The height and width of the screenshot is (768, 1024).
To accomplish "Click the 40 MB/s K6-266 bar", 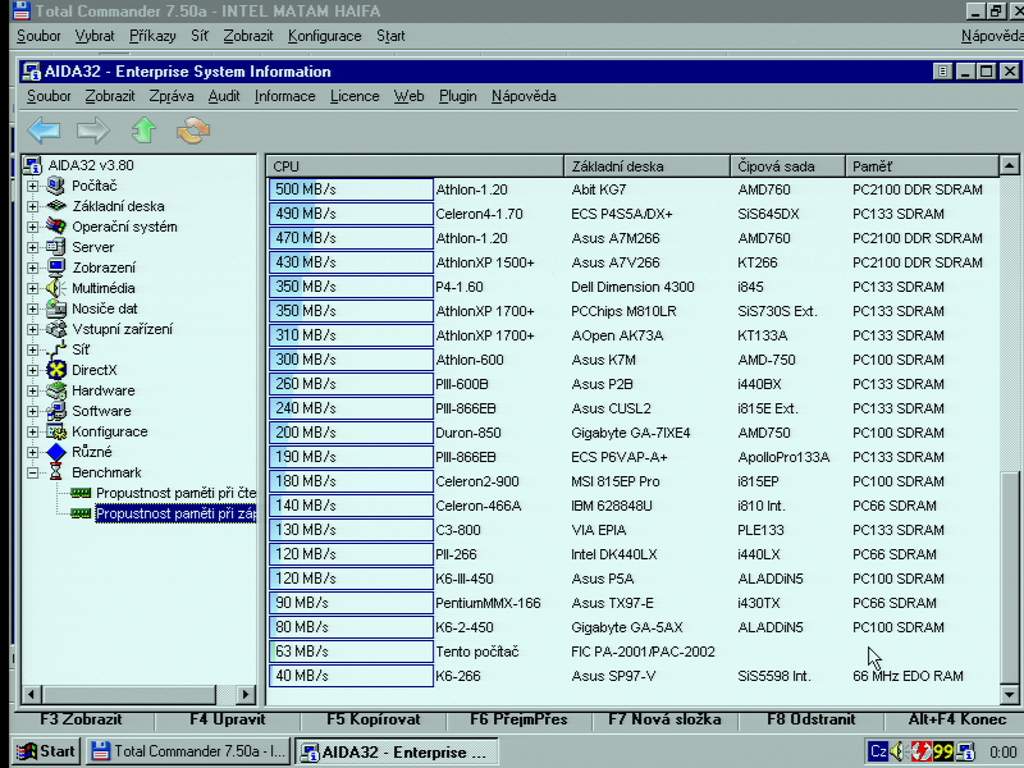I will (351, 675).
